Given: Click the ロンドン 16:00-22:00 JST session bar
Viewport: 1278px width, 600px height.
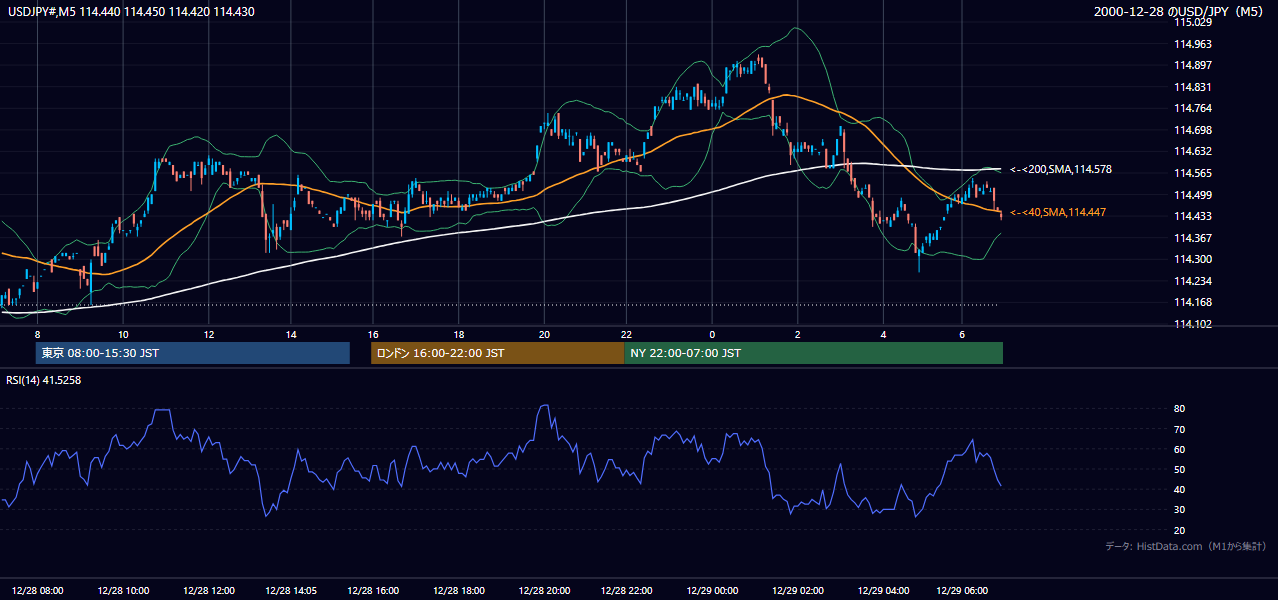Looking at the screenshot, I should (x=497, y=353).
